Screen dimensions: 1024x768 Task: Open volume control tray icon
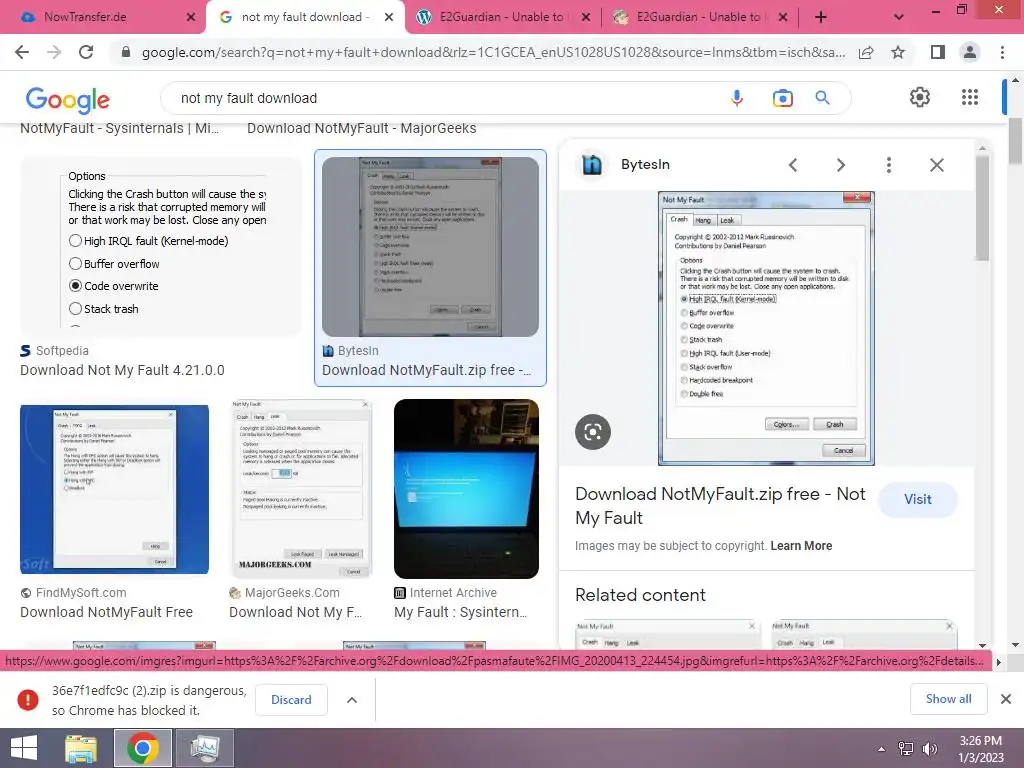[x=929, y=749]
